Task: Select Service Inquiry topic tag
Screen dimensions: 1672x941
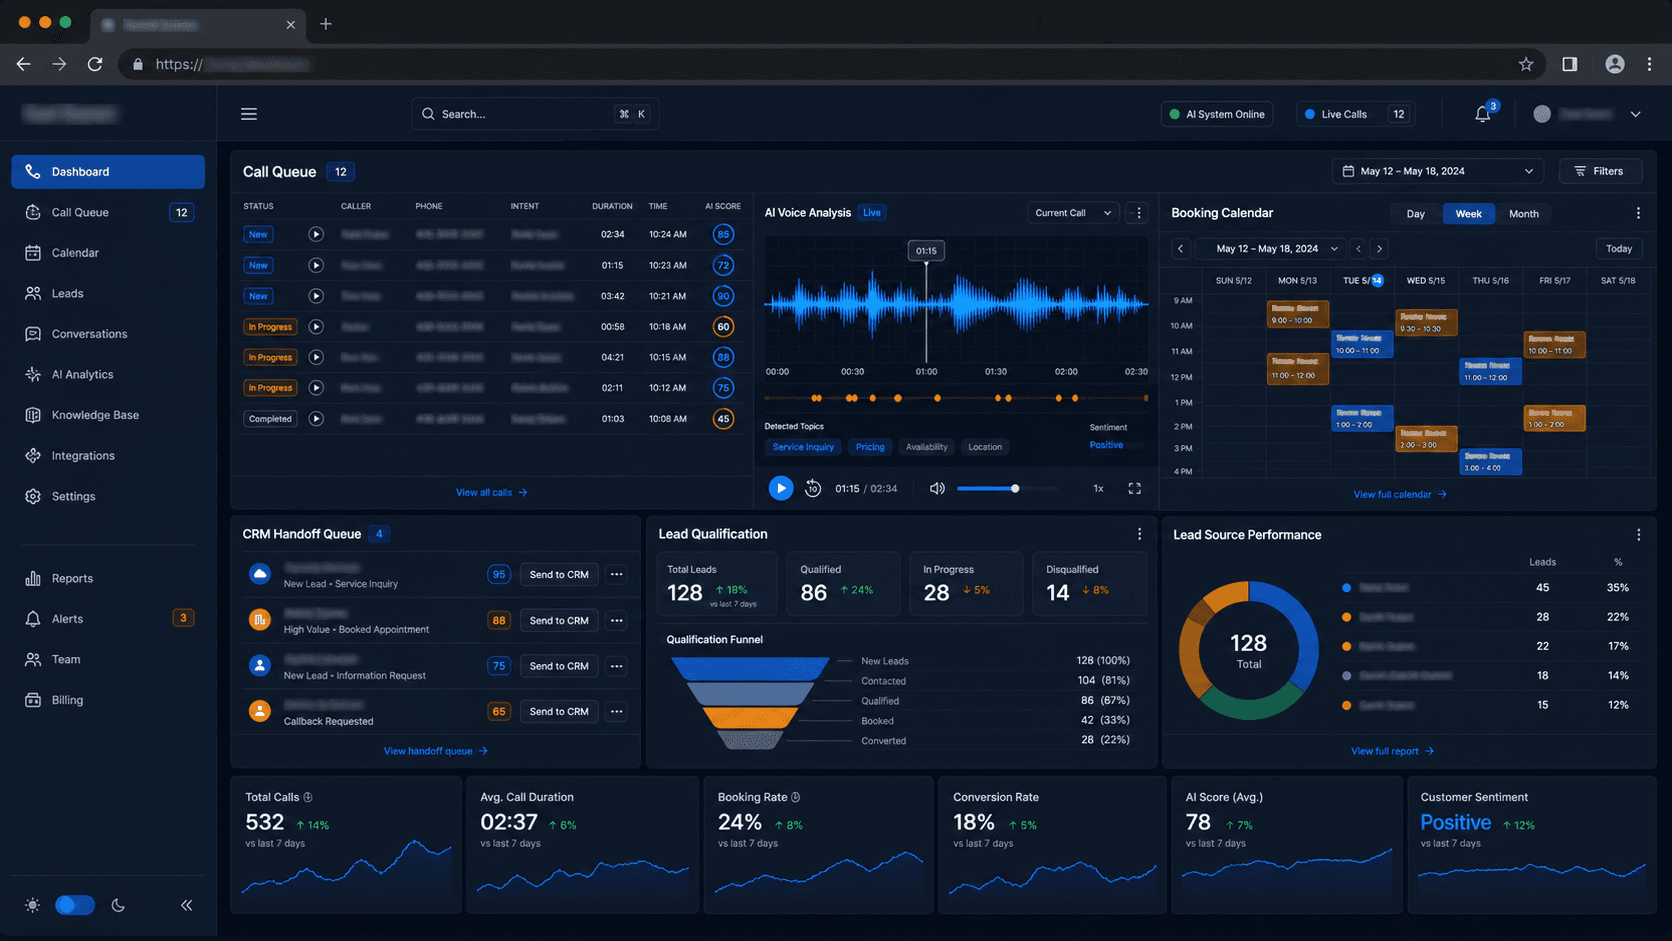Action: tap(803, 447)
